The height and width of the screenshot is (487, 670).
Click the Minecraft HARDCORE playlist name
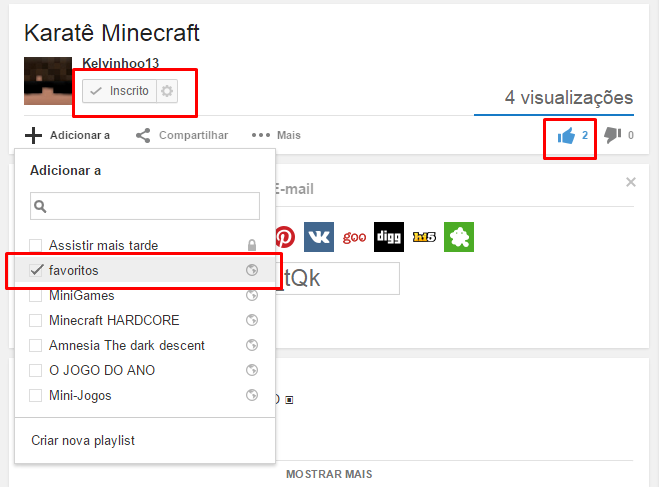pos(114,320)
